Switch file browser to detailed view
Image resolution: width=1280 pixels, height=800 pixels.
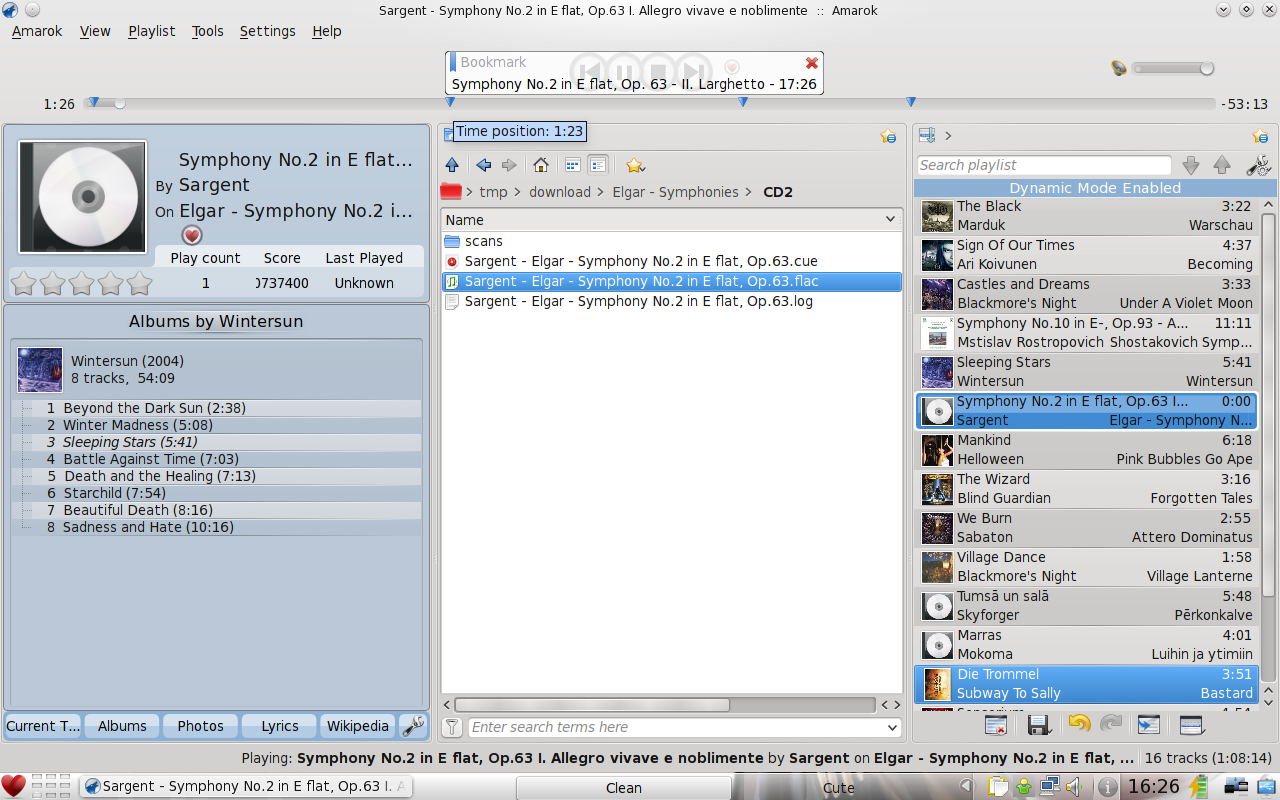[598, 165]
